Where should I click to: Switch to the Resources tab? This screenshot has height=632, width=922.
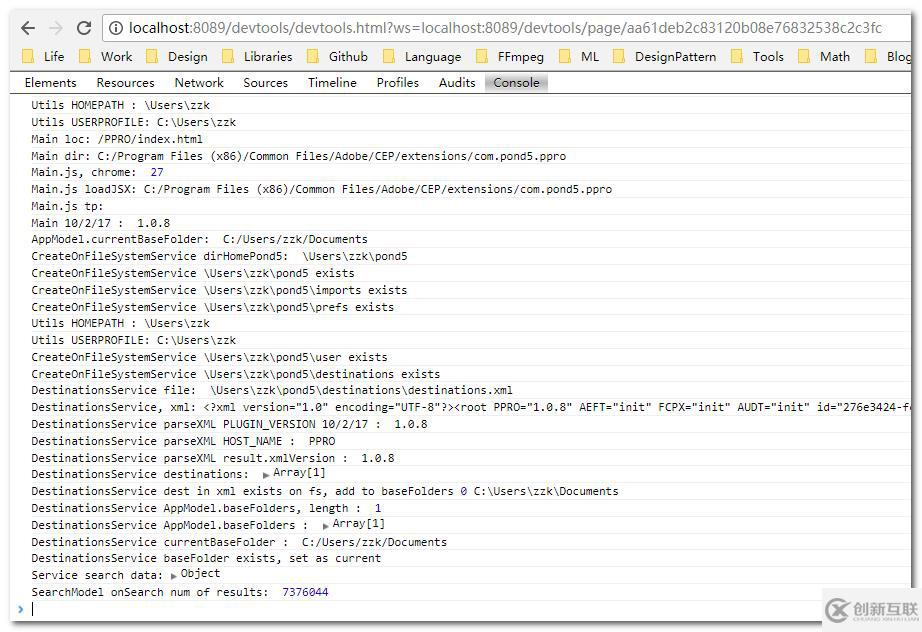point(125,83)
